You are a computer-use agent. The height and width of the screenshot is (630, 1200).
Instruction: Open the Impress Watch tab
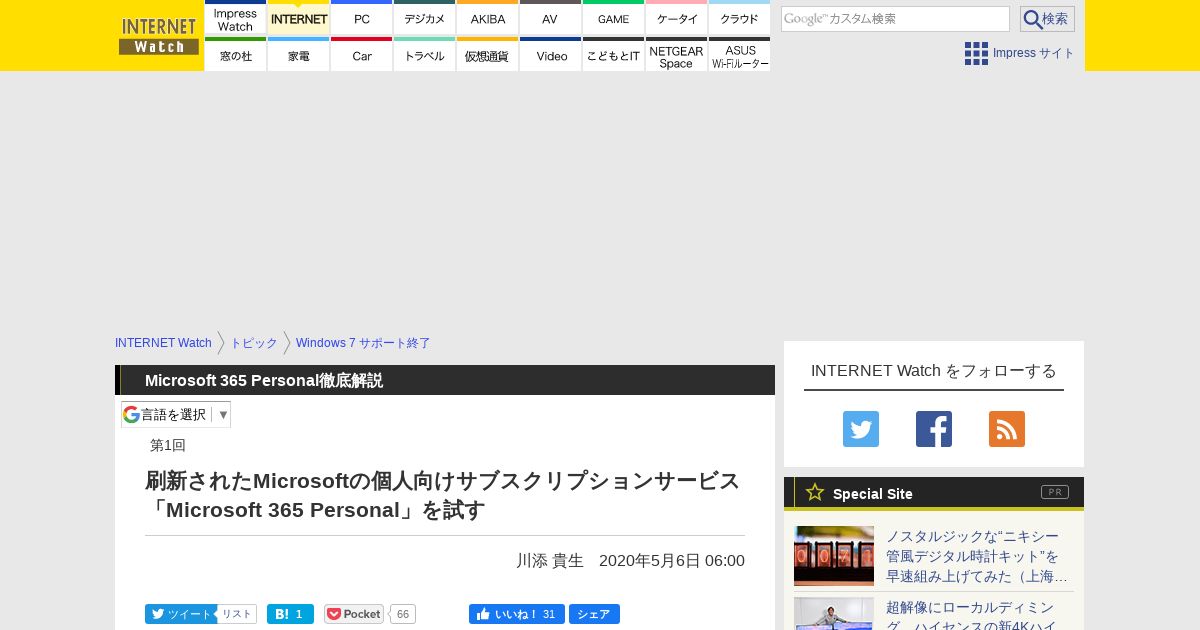click(235, 18)
